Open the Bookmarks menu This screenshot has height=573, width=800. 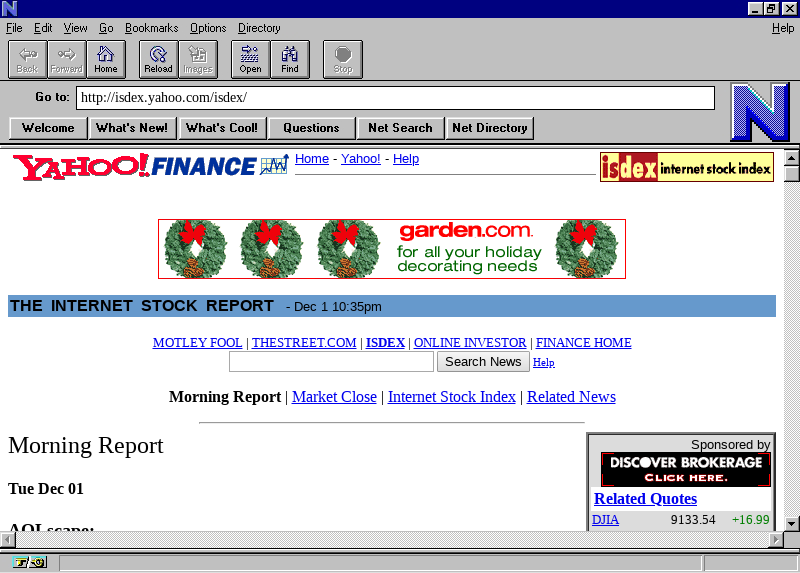click(151, 28)
